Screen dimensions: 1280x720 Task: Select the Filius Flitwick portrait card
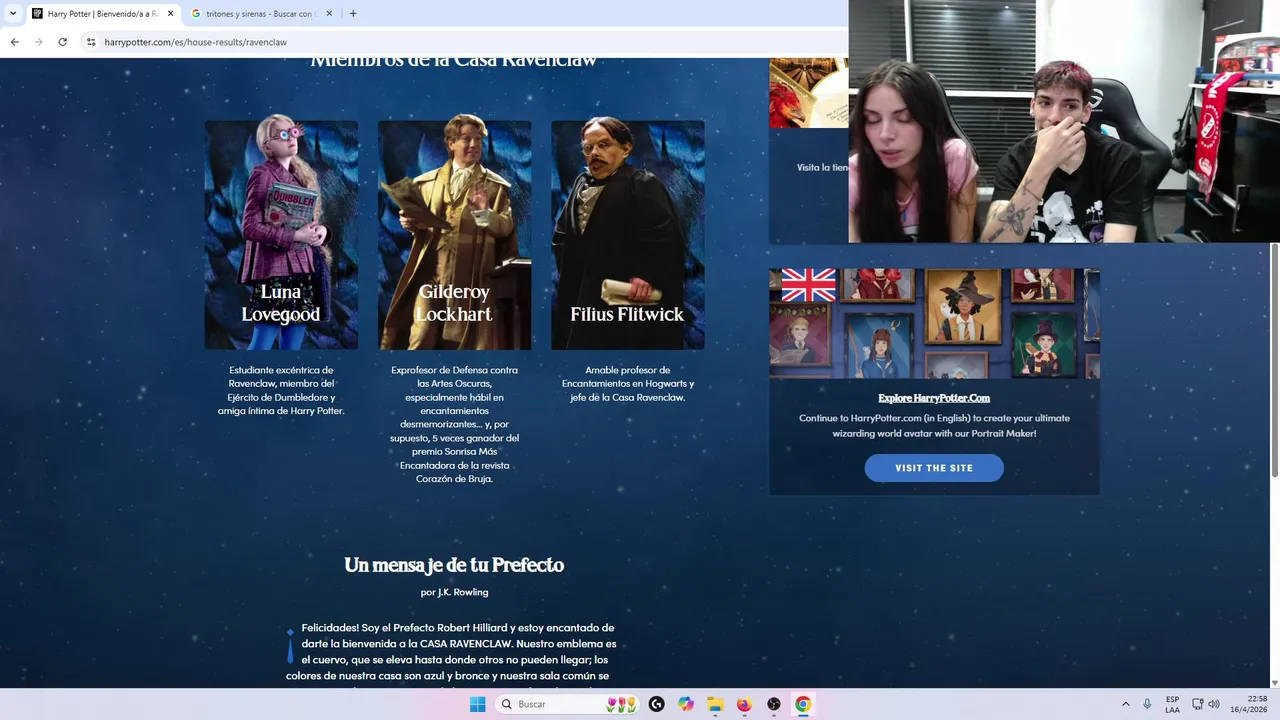(627, 235)
